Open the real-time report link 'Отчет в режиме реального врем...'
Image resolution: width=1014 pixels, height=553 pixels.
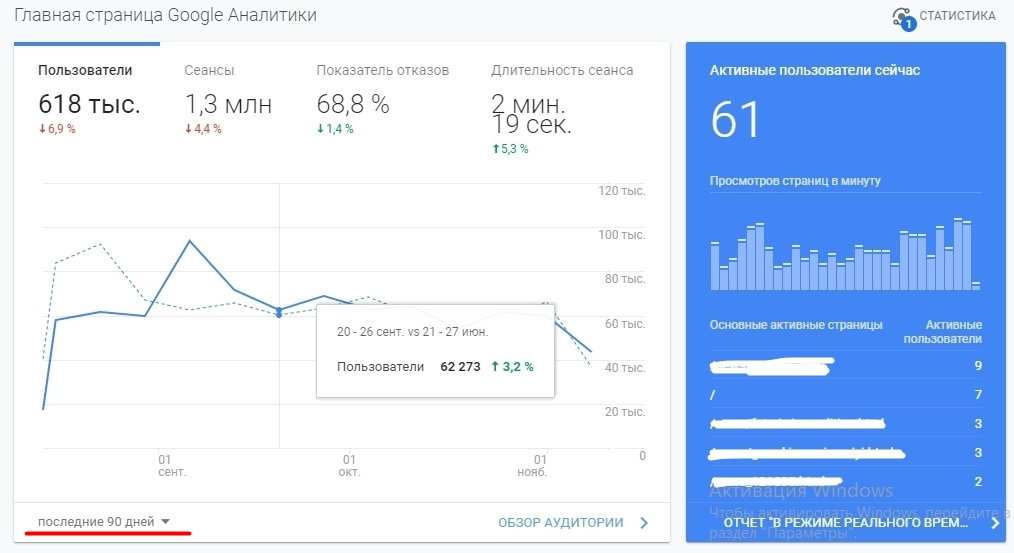(x=845, y=523)
